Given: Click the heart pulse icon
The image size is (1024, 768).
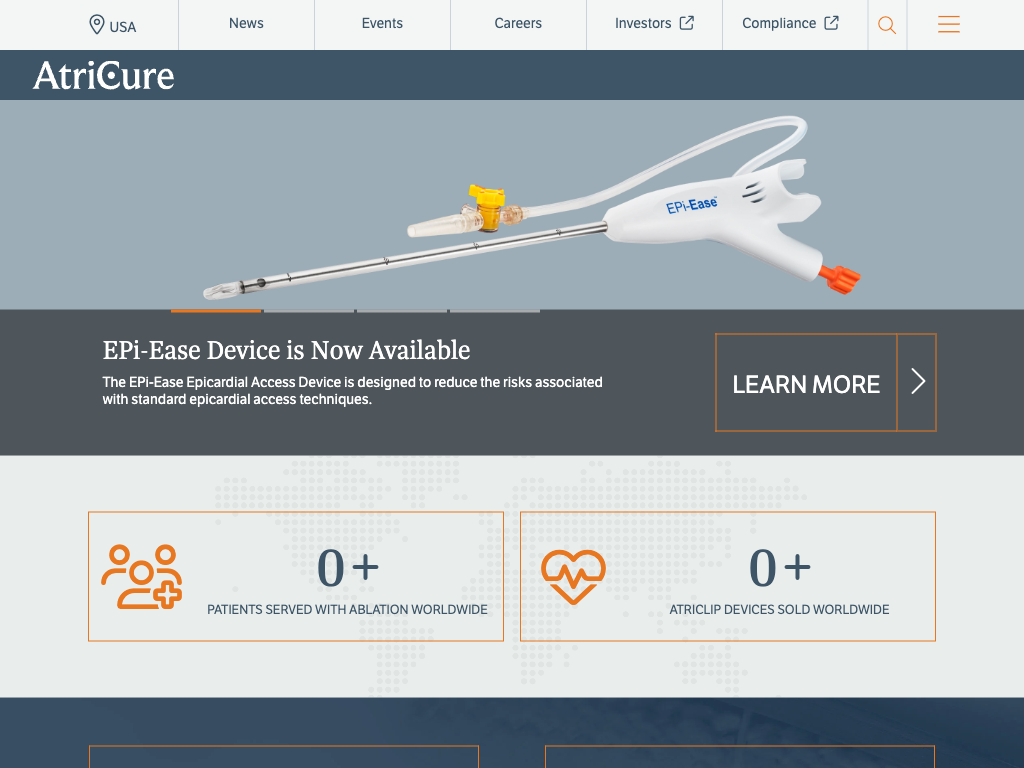Looking at the screenshot, I should (573, 577).
